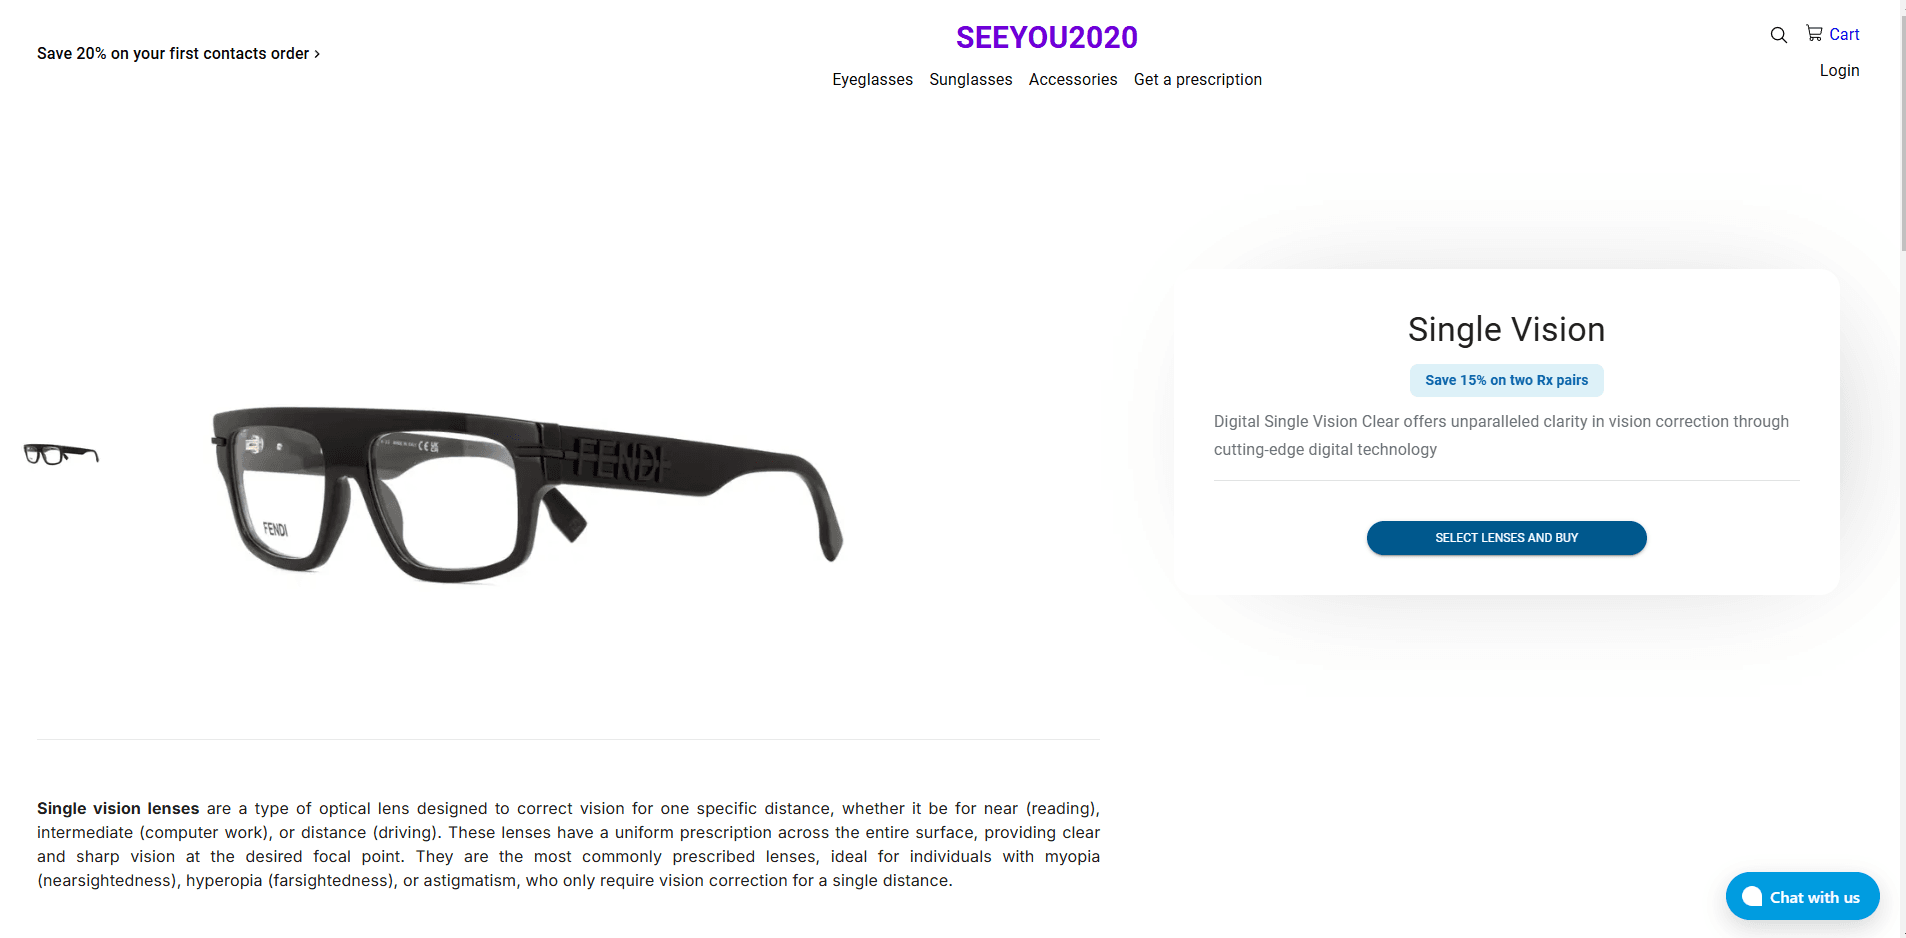The height and width of the screenshot is (938, 1906).
Task: Click the page vertical scrollbar
Action: coord(1902,469)
